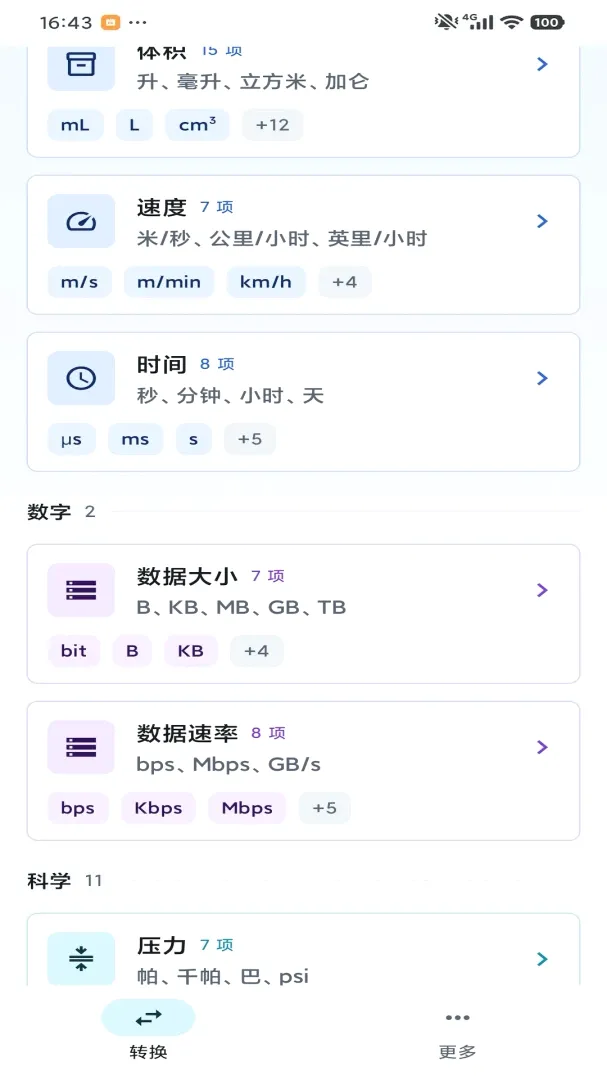
Task: Select the KB unit chip
Action: coord(191,651)
